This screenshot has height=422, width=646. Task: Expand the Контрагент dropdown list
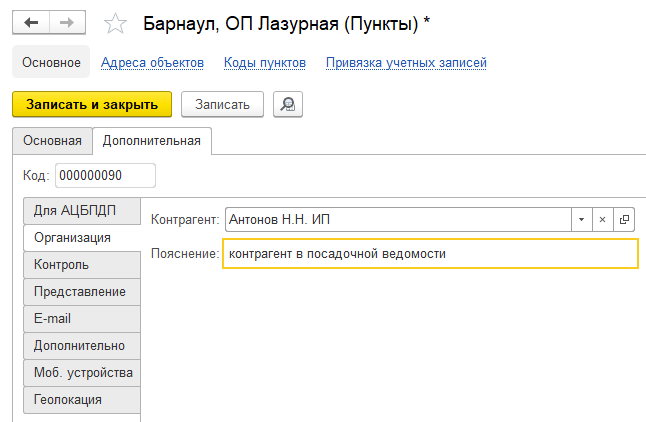tap(580, 219)
